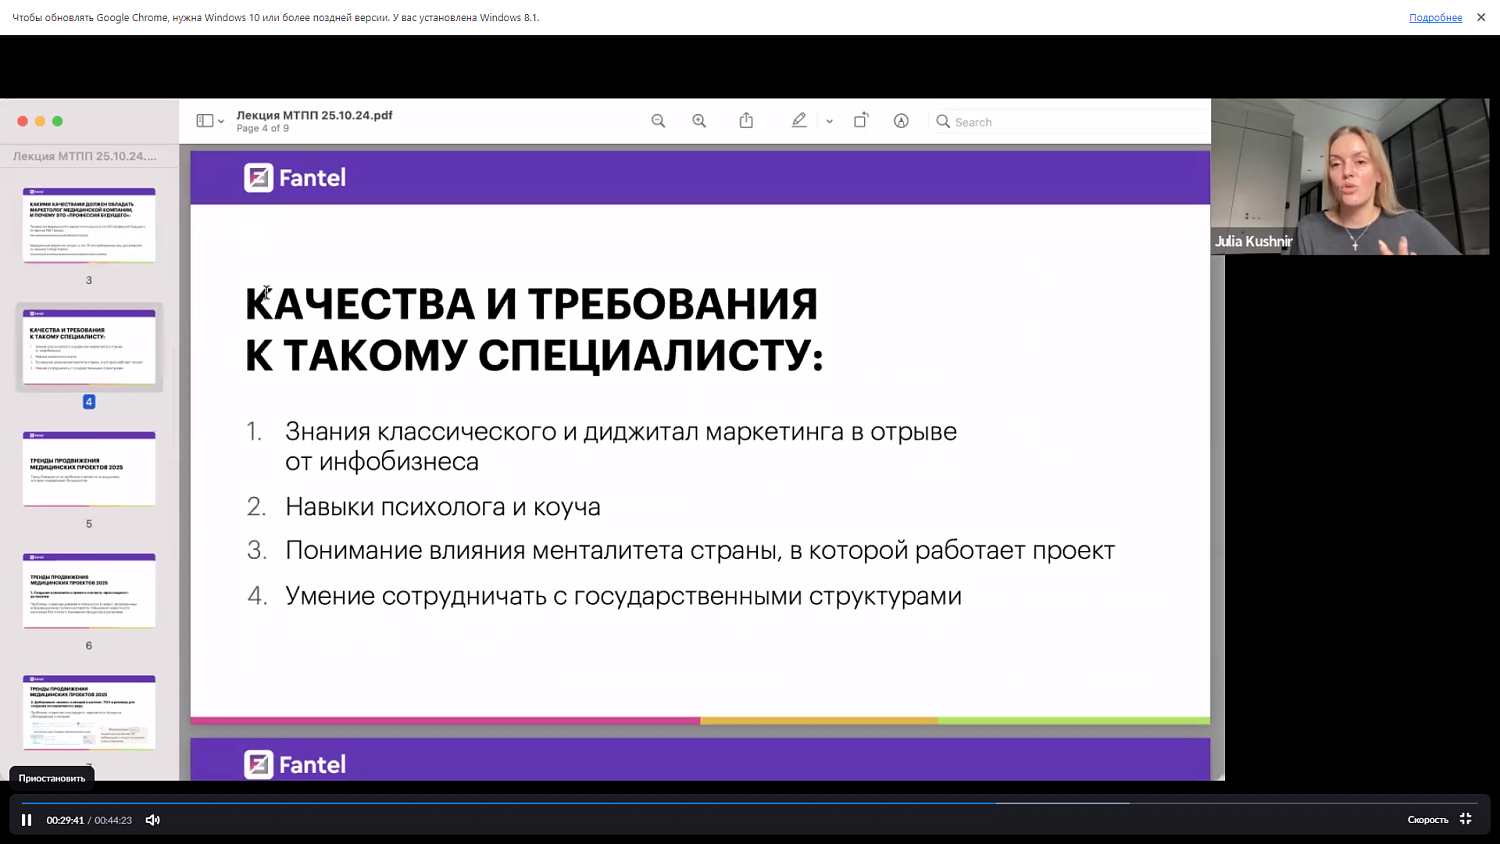This screenshot has width=1500, height=844.
Task: Dismiss the Chrome update notification
Action: pos(1481,17)
